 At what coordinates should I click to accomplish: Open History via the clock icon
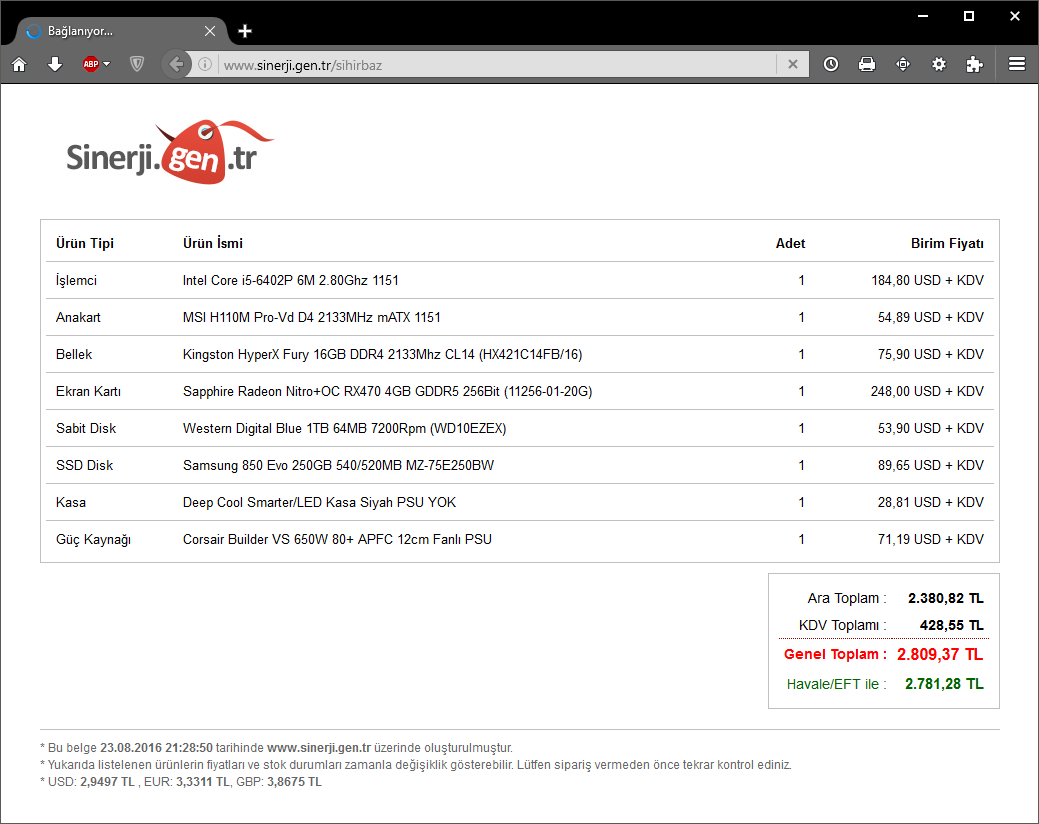(831, 64)
